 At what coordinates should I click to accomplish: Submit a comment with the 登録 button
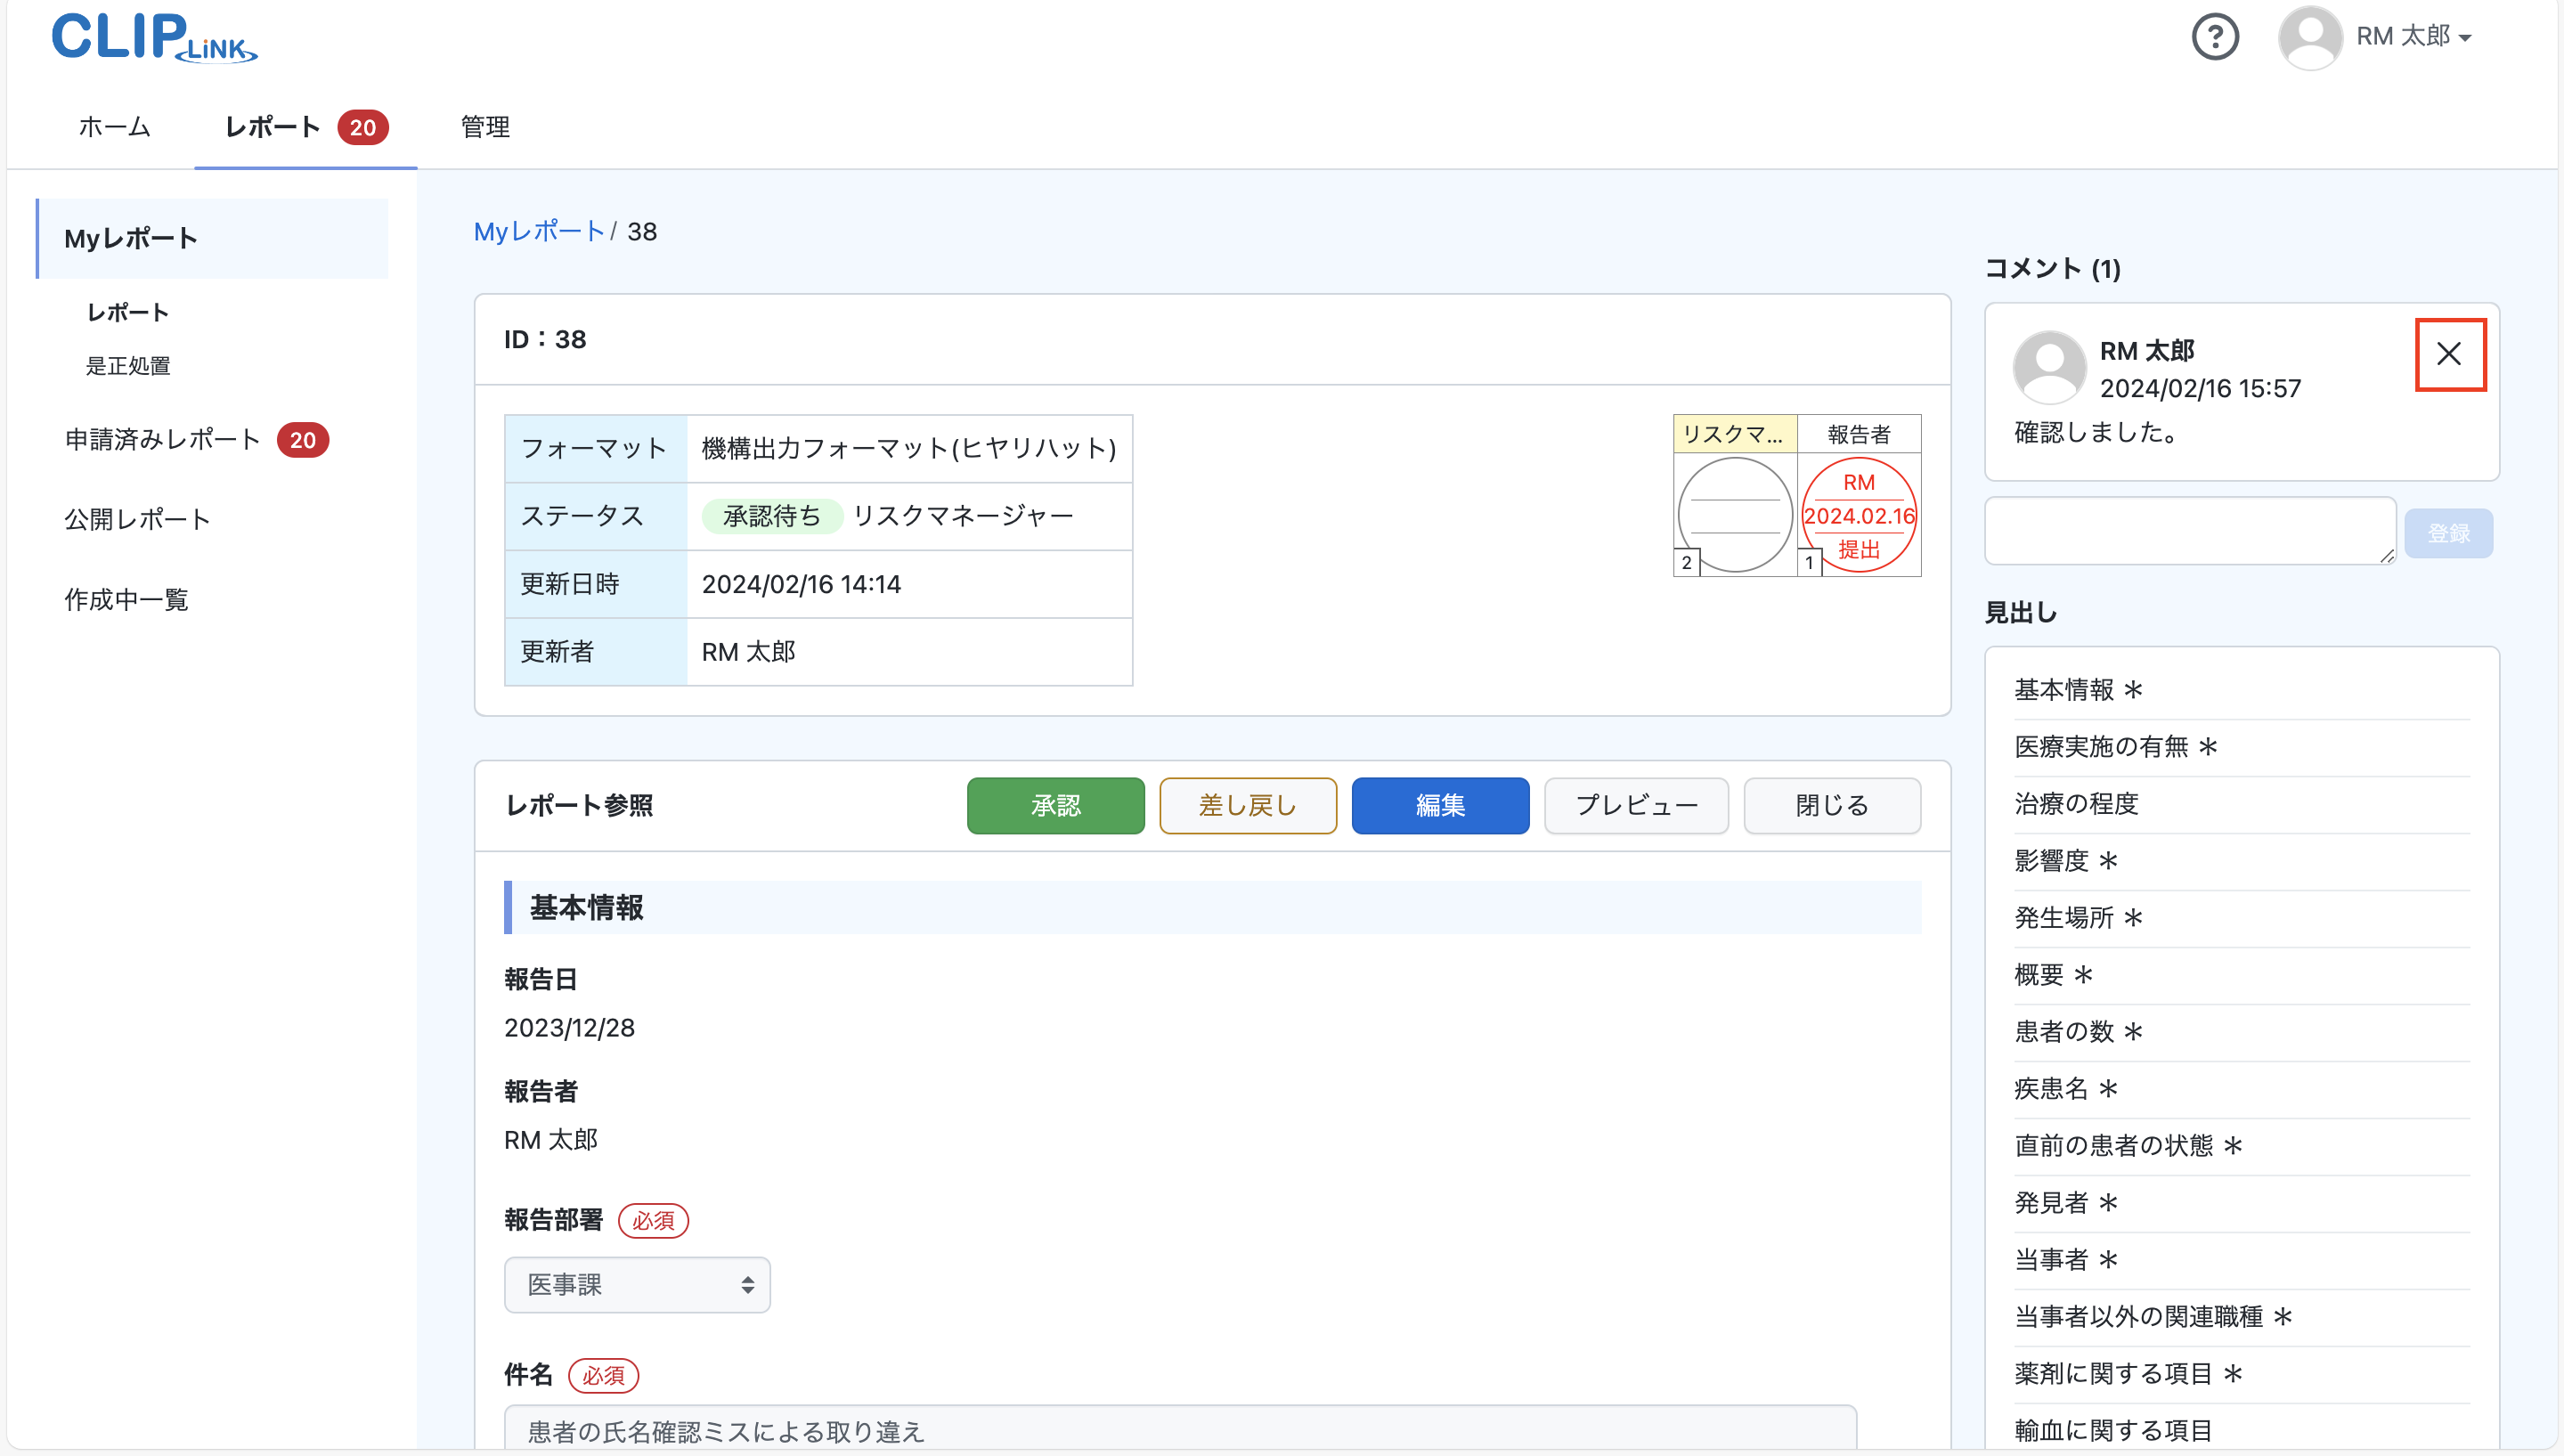2448,531
